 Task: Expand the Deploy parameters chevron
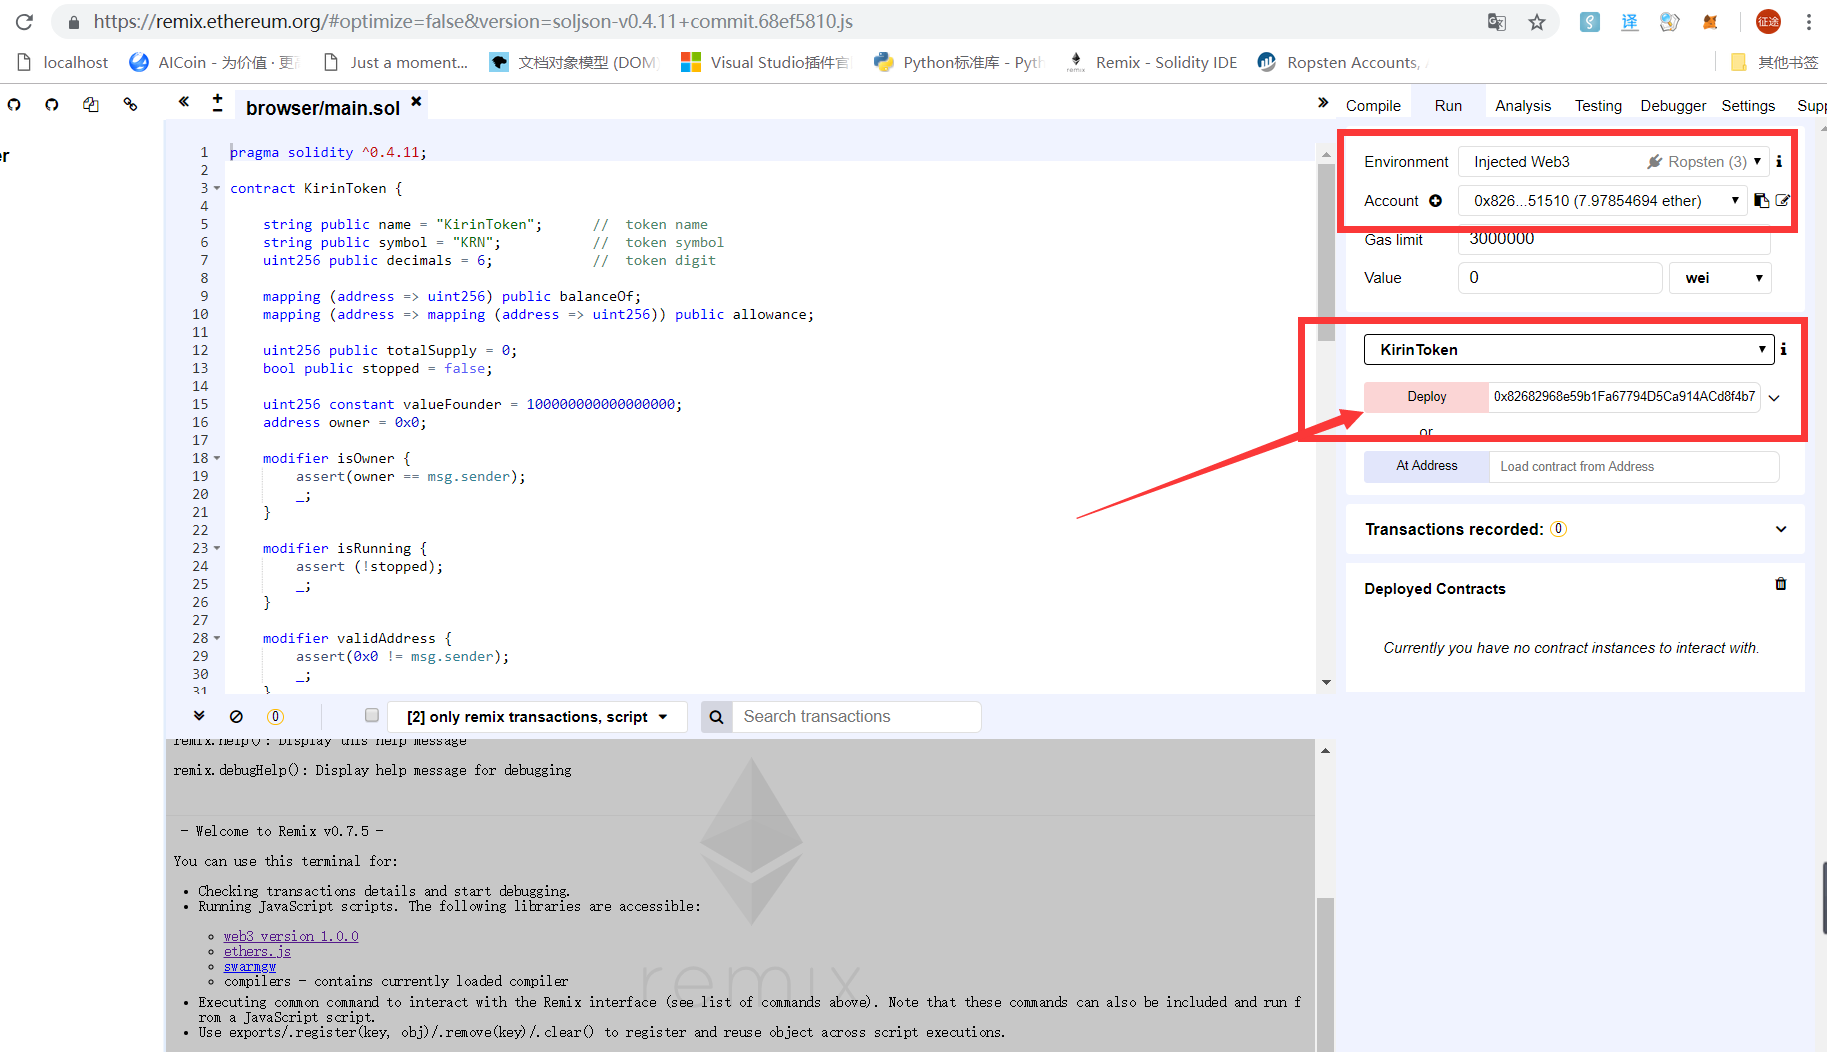(x=1774, y=397)
